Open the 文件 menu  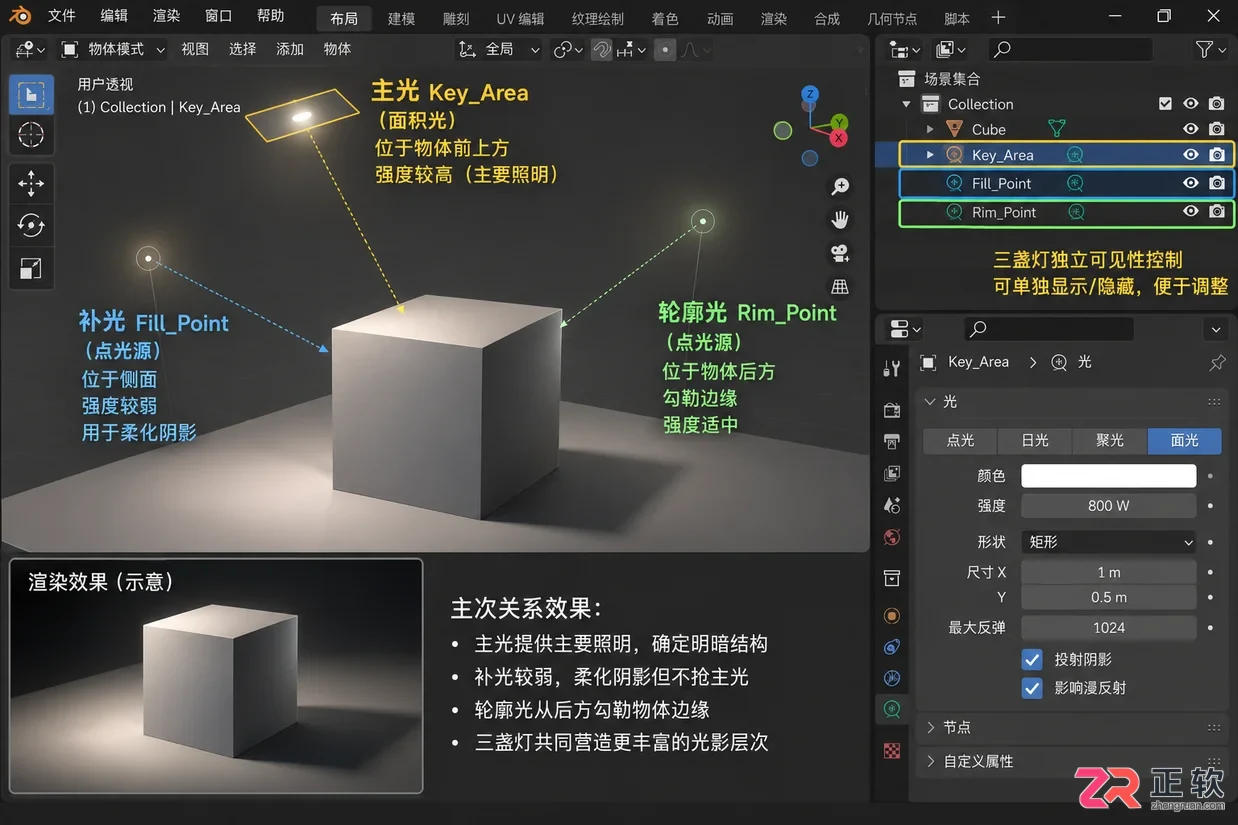(62, 16)
